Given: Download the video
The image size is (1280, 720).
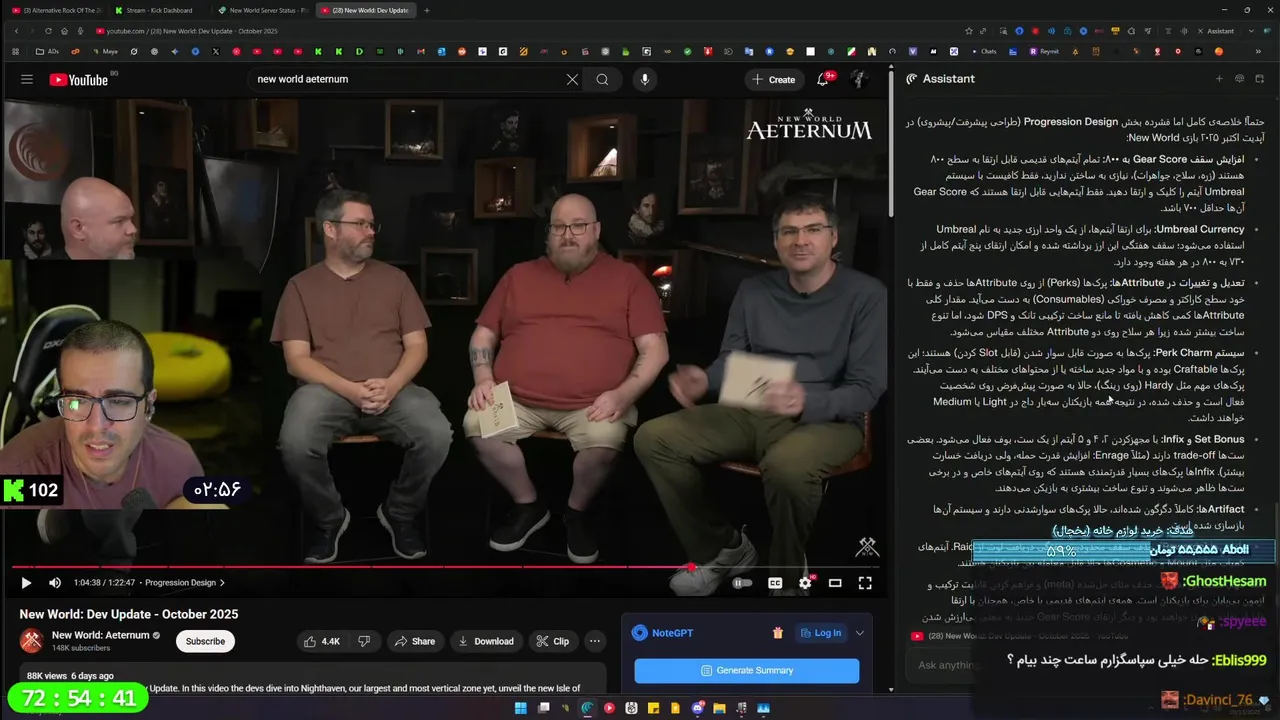Looking at the screenshot, I should coord(485,641).
